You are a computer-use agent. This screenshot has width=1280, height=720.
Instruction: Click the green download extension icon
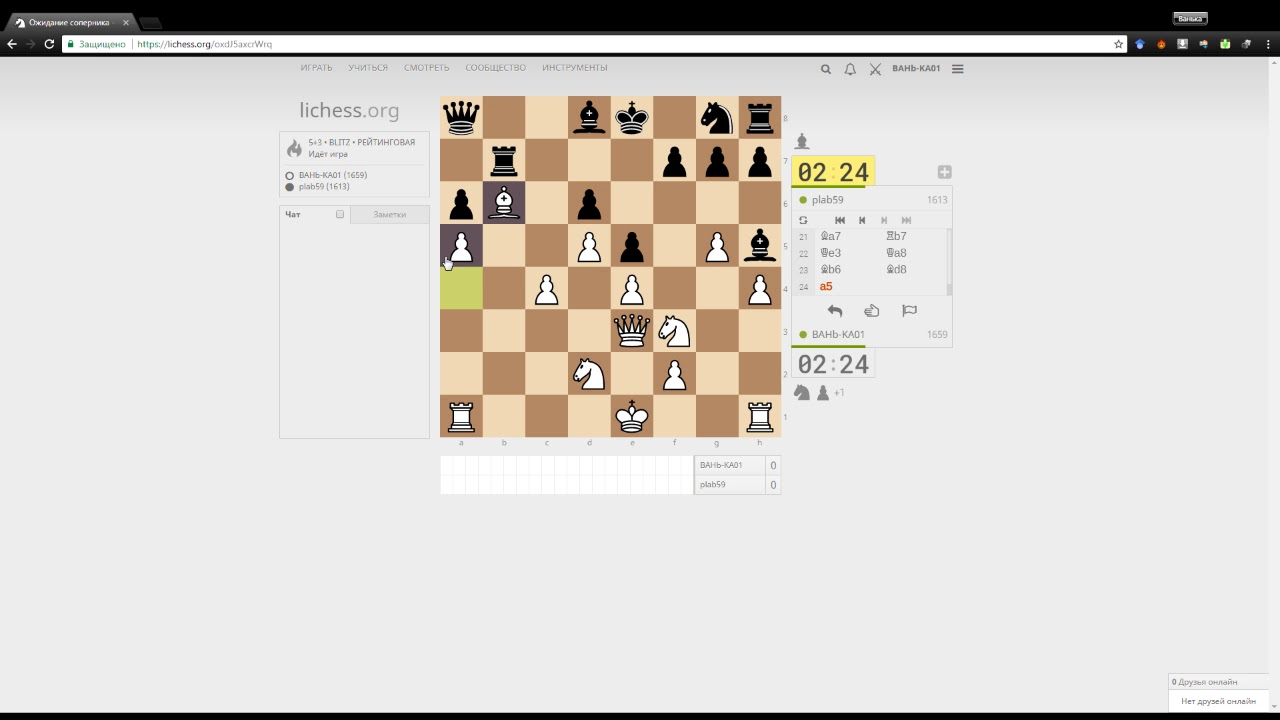pyautogui.click(x=1225, y=44)
